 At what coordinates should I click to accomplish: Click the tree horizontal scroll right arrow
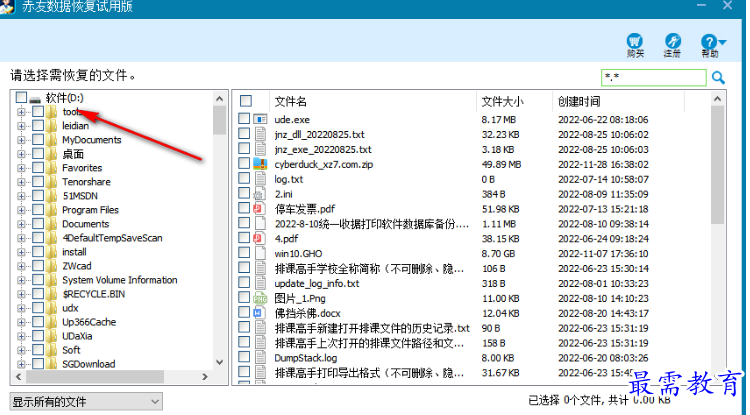tap(205, 377)
